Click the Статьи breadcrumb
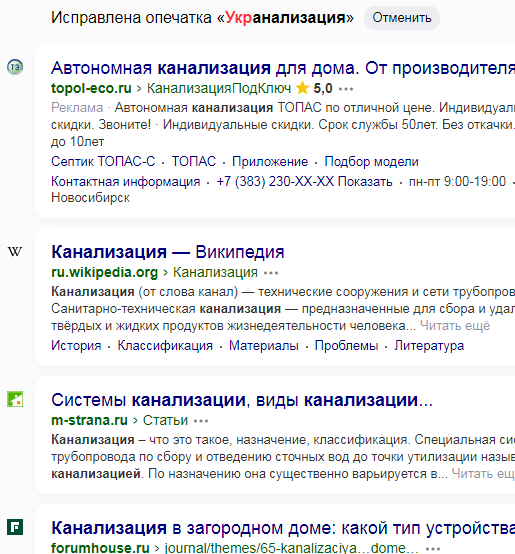This screenshot has height=554, width=515. pos(165,420)
